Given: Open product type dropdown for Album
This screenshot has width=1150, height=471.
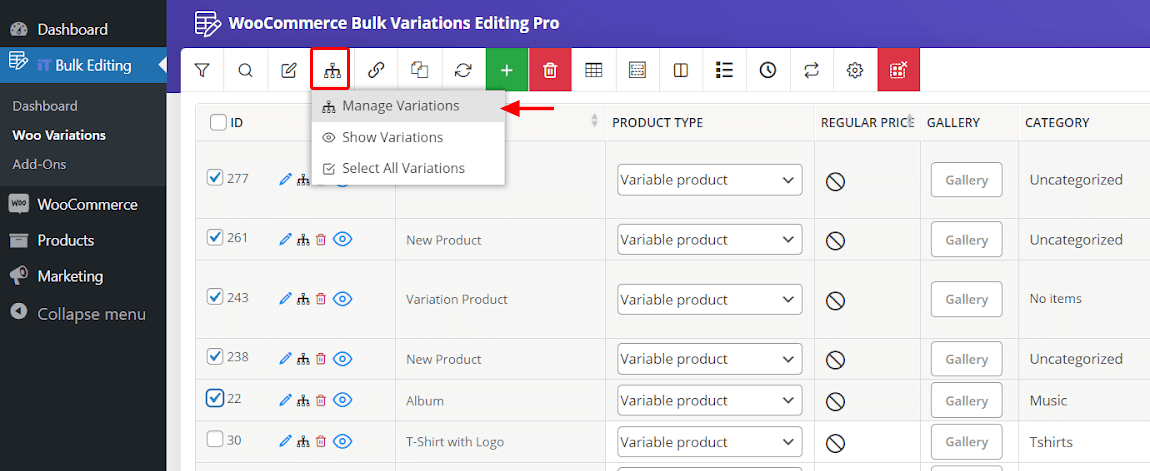Looking at the screenshot, I should (x=709, y=401).
